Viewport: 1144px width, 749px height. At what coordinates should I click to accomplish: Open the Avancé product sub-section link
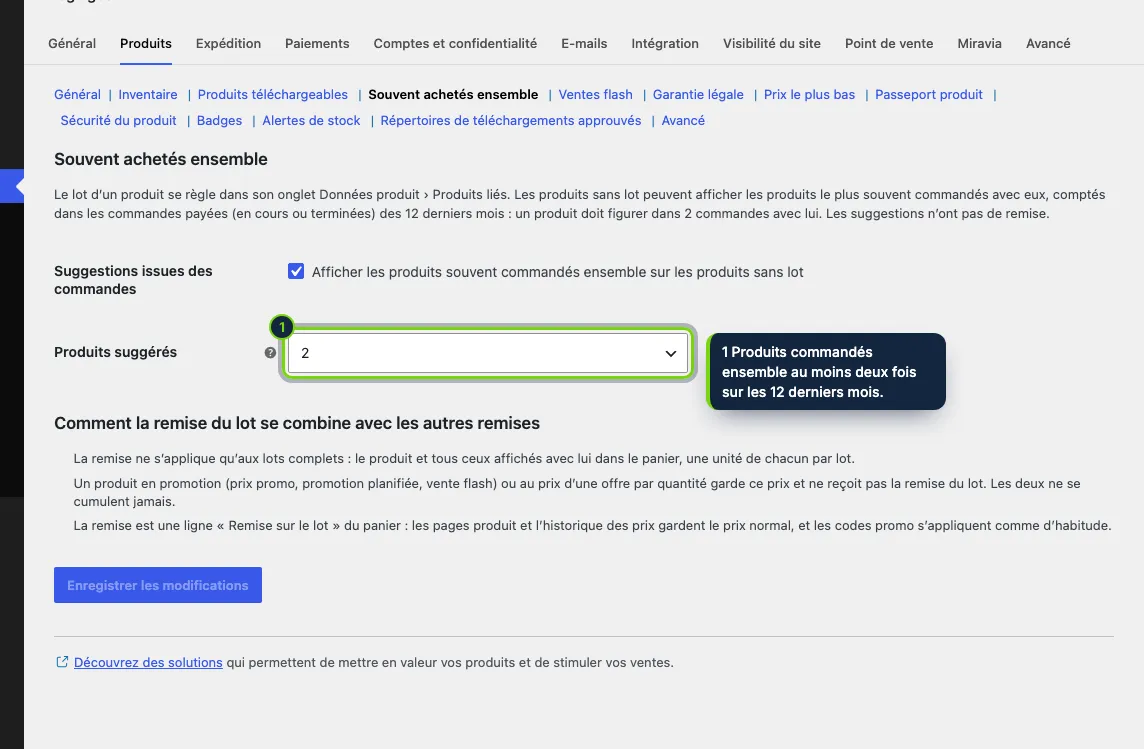click(x=683, y=120)
